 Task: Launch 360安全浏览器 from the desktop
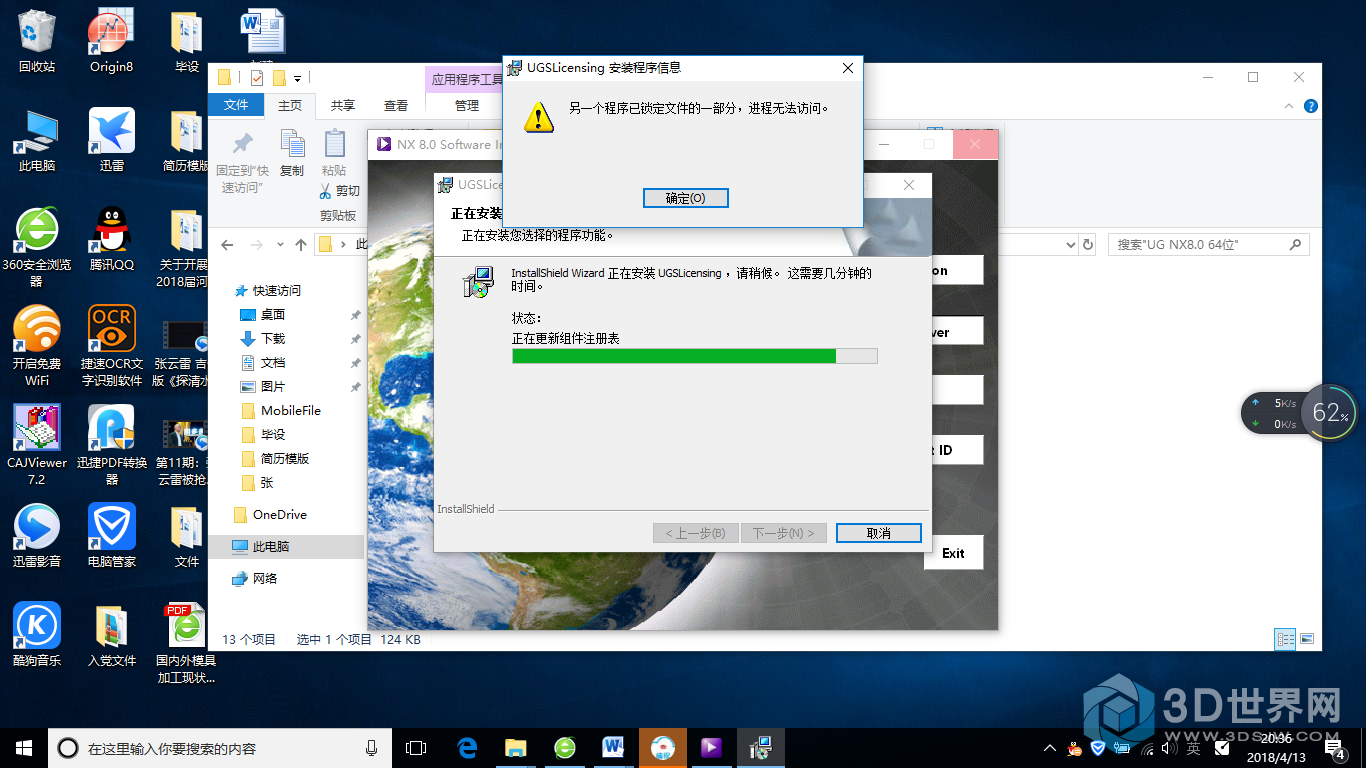click(x=37, y=247)
